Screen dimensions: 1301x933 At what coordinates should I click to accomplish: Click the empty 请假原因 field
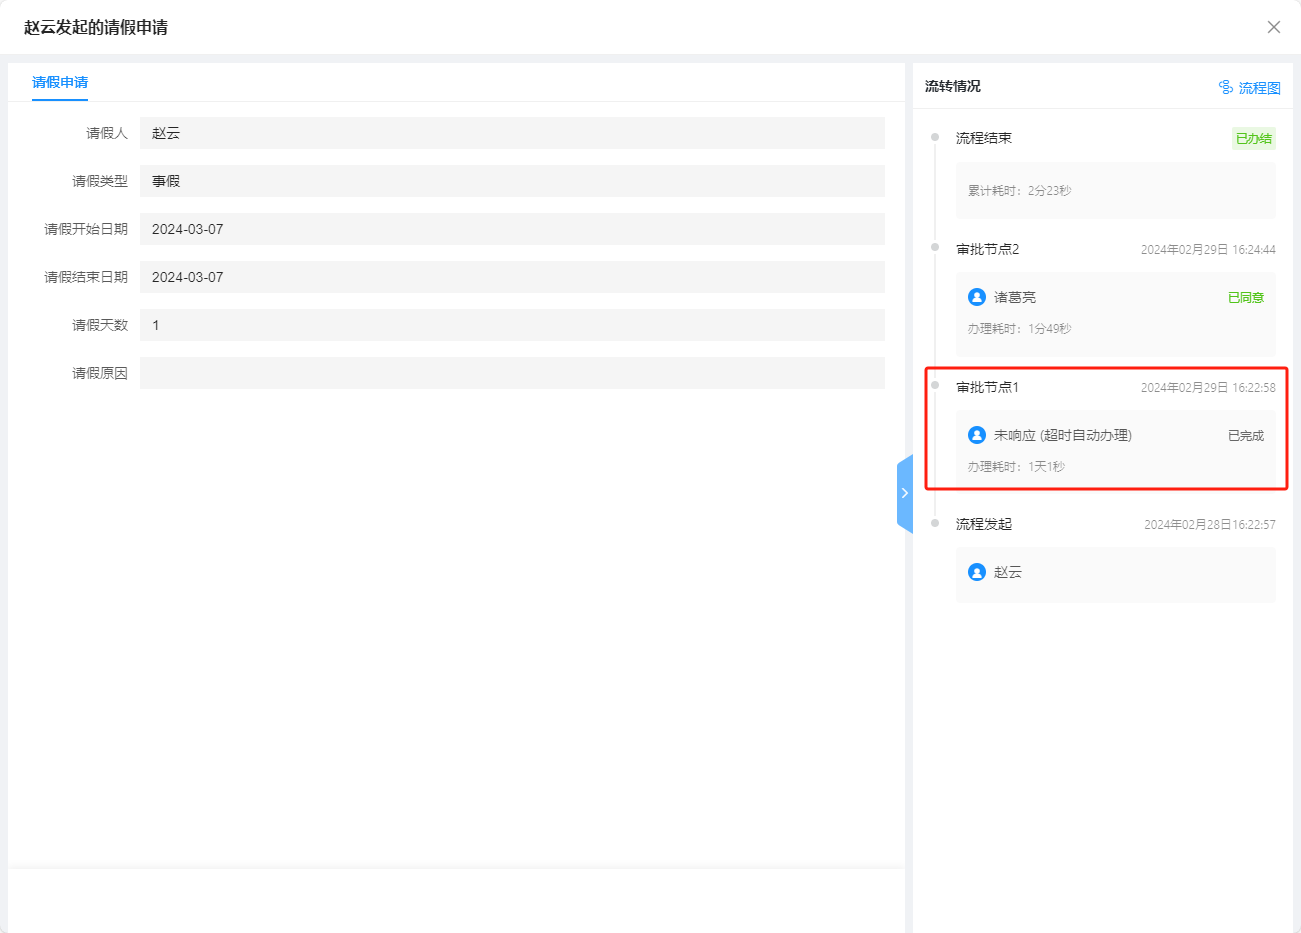tap(512, 373)
